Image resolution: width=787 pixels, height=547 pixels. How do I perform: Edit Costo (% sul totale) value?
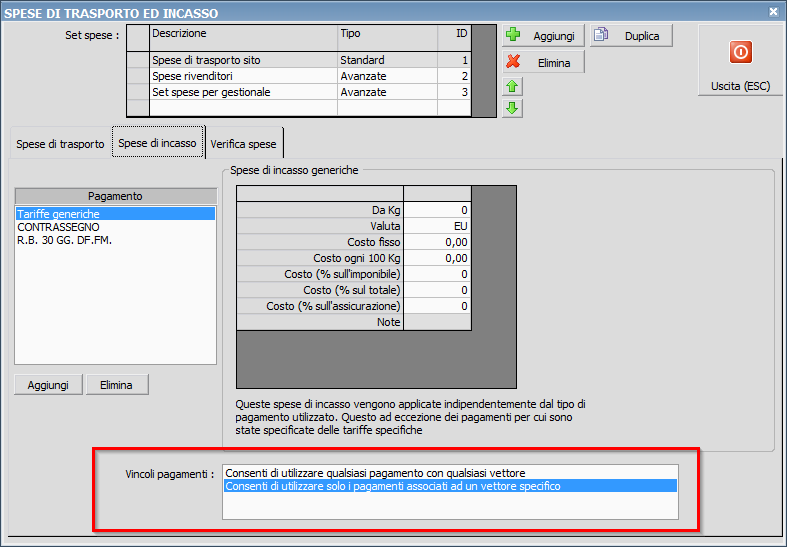(437, 290)
